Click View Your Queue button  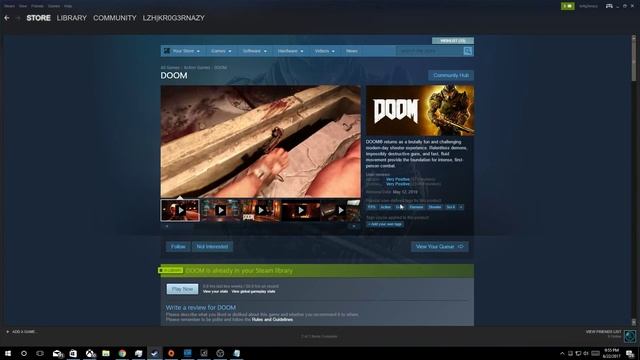coord(440,247)
